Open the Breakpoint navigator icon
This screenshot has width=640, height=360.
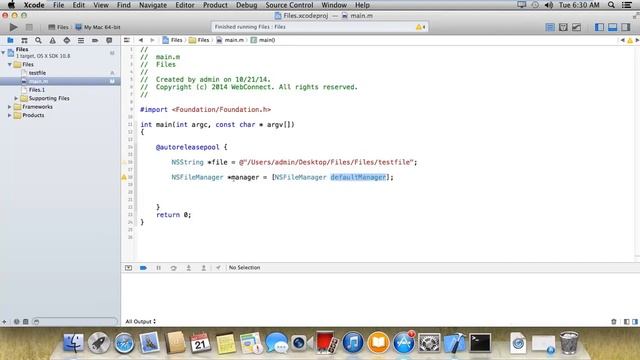point(95,40)
